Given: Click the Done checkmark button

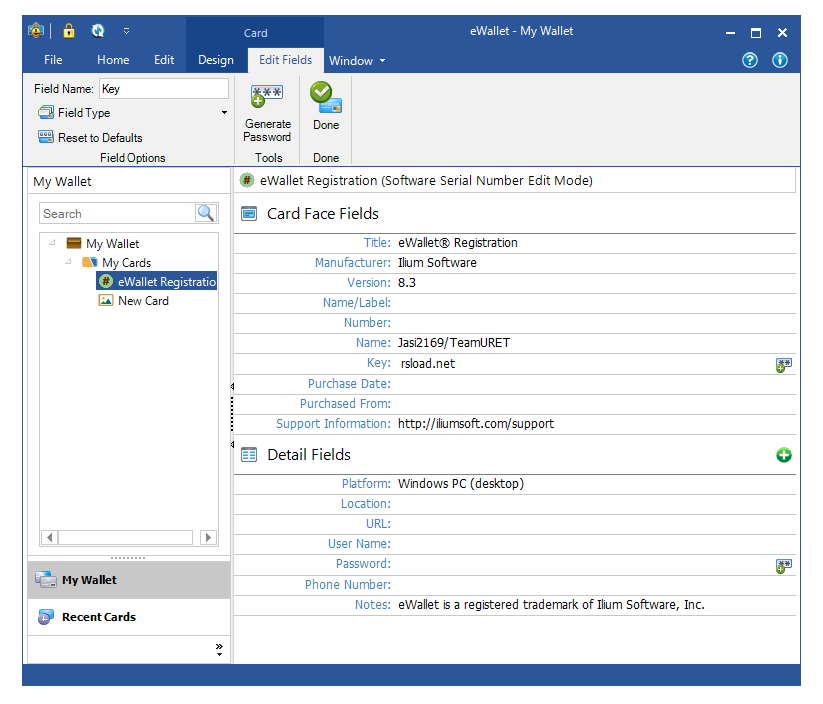Looking at the screenshot, I should 325,106.
